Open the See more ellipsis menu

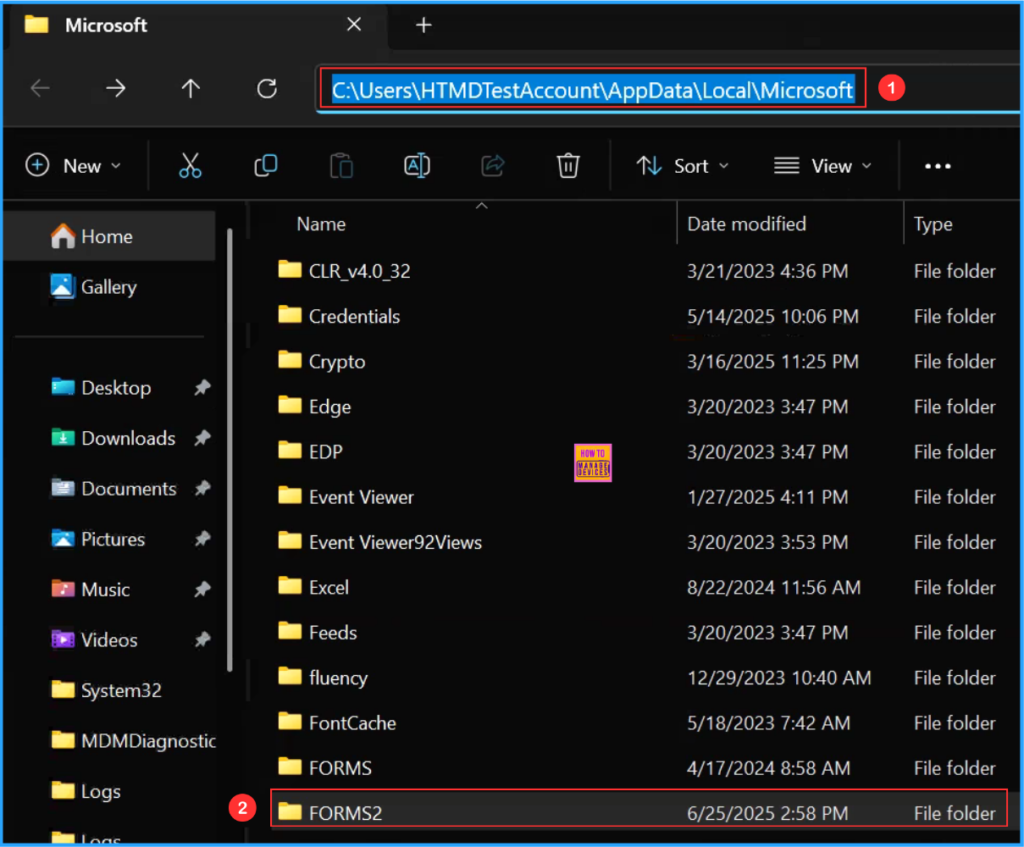[937, 167]
